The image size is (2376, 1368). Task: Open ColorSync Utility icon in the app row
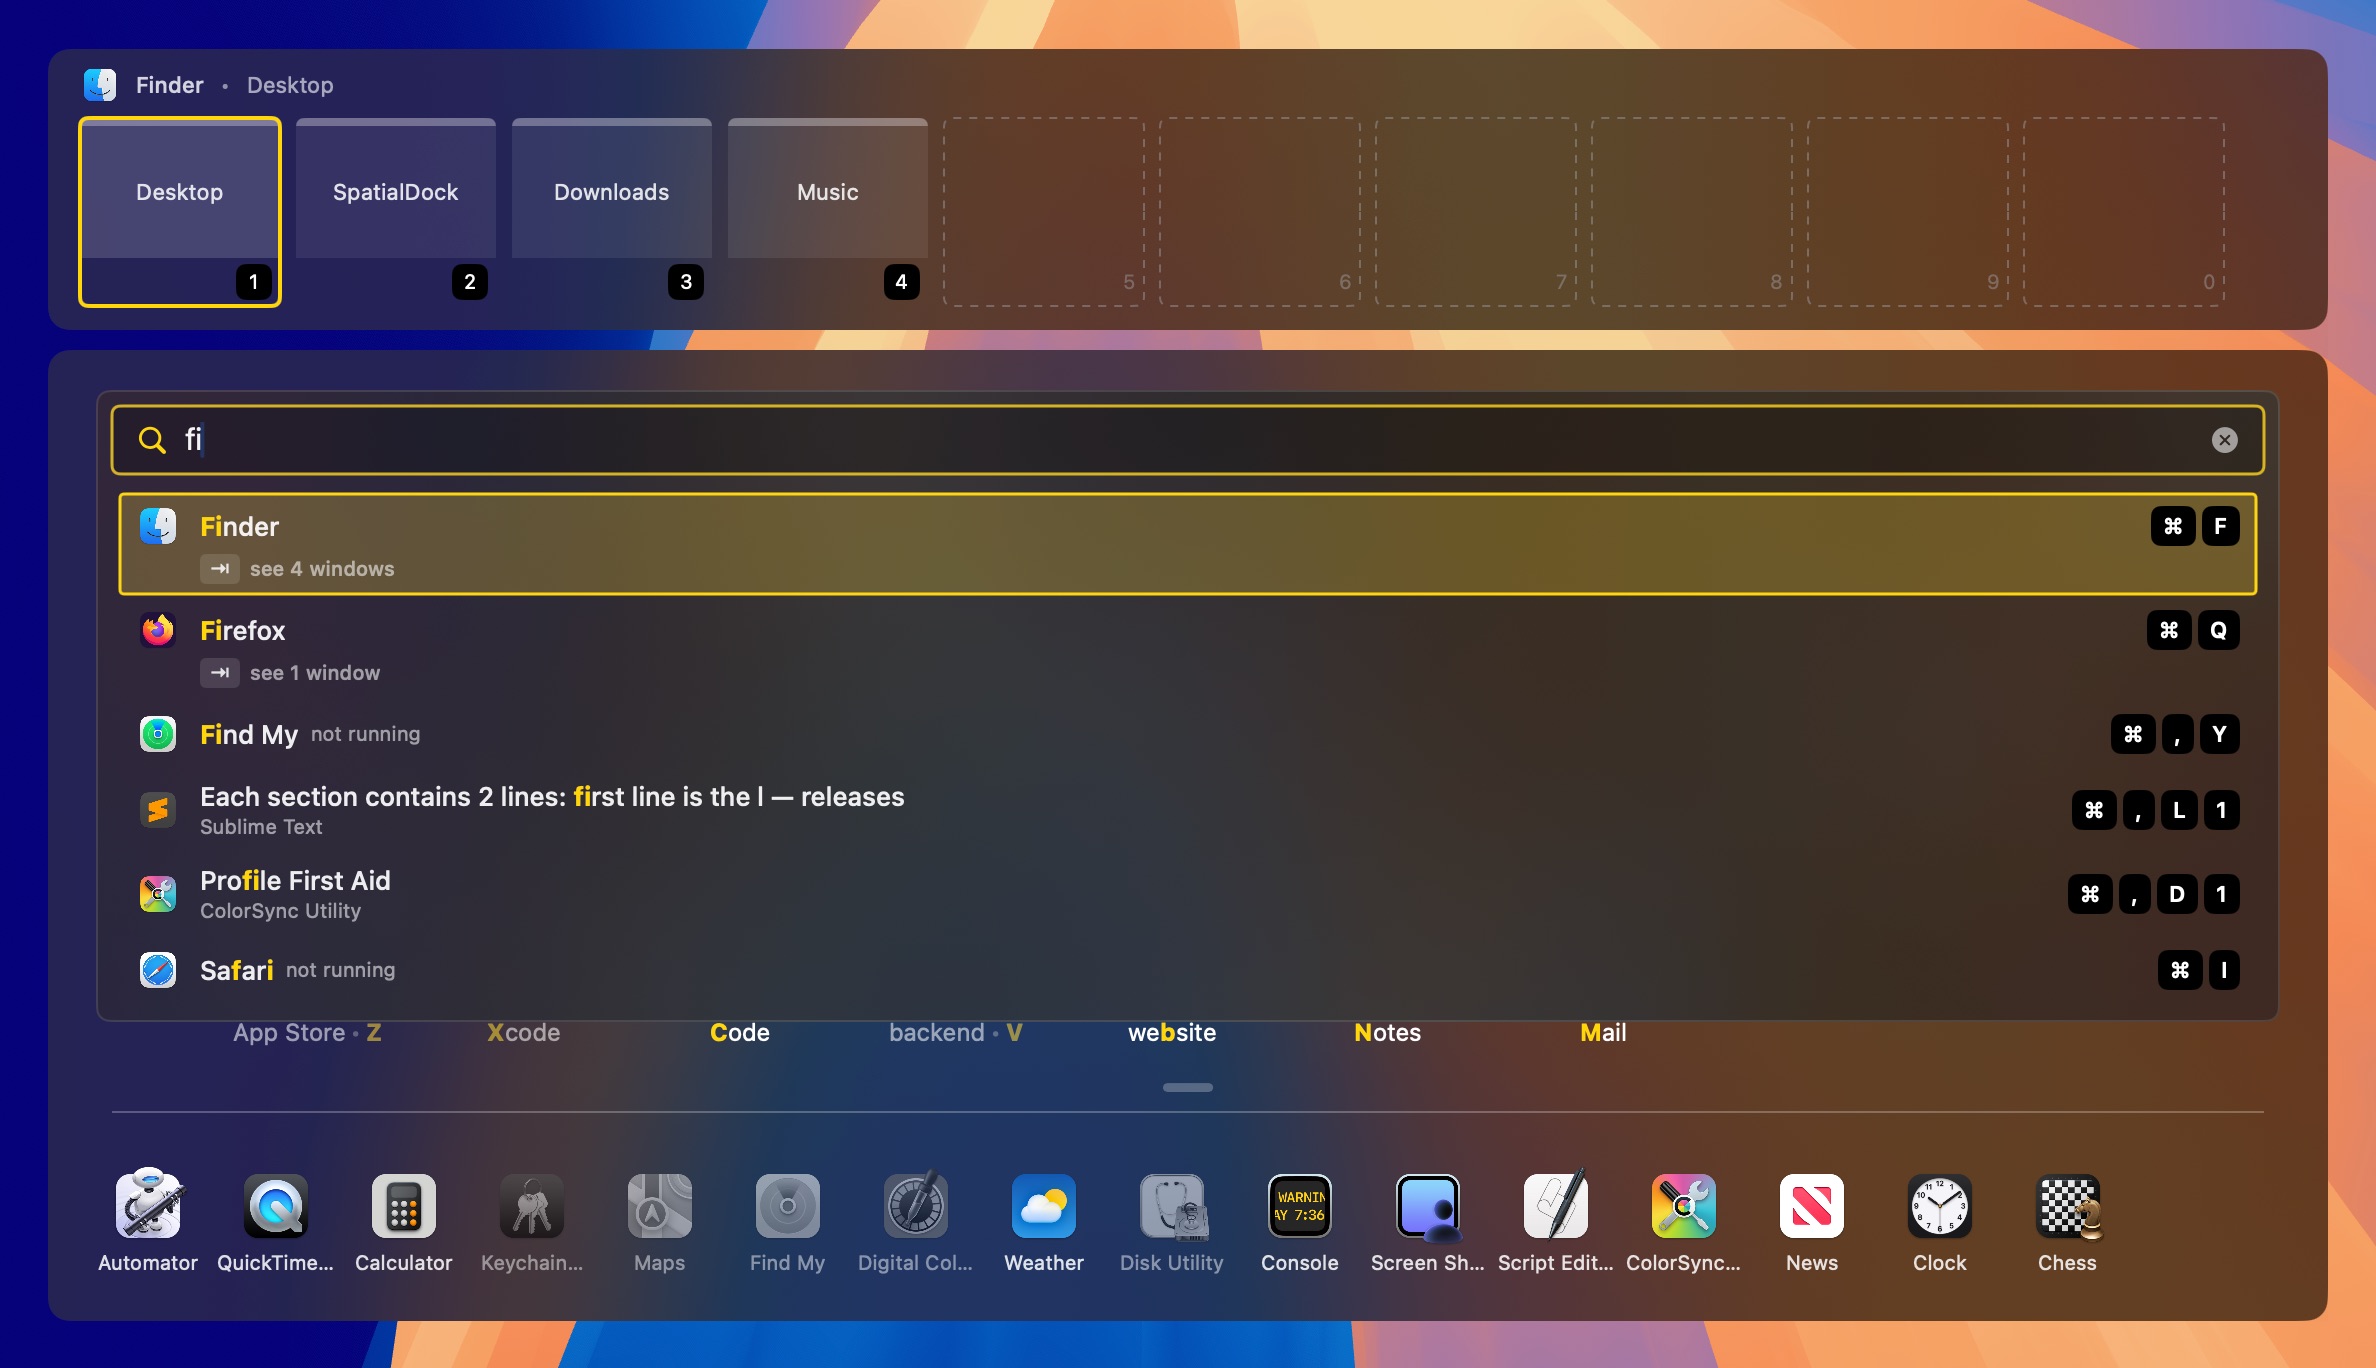1684,1205
